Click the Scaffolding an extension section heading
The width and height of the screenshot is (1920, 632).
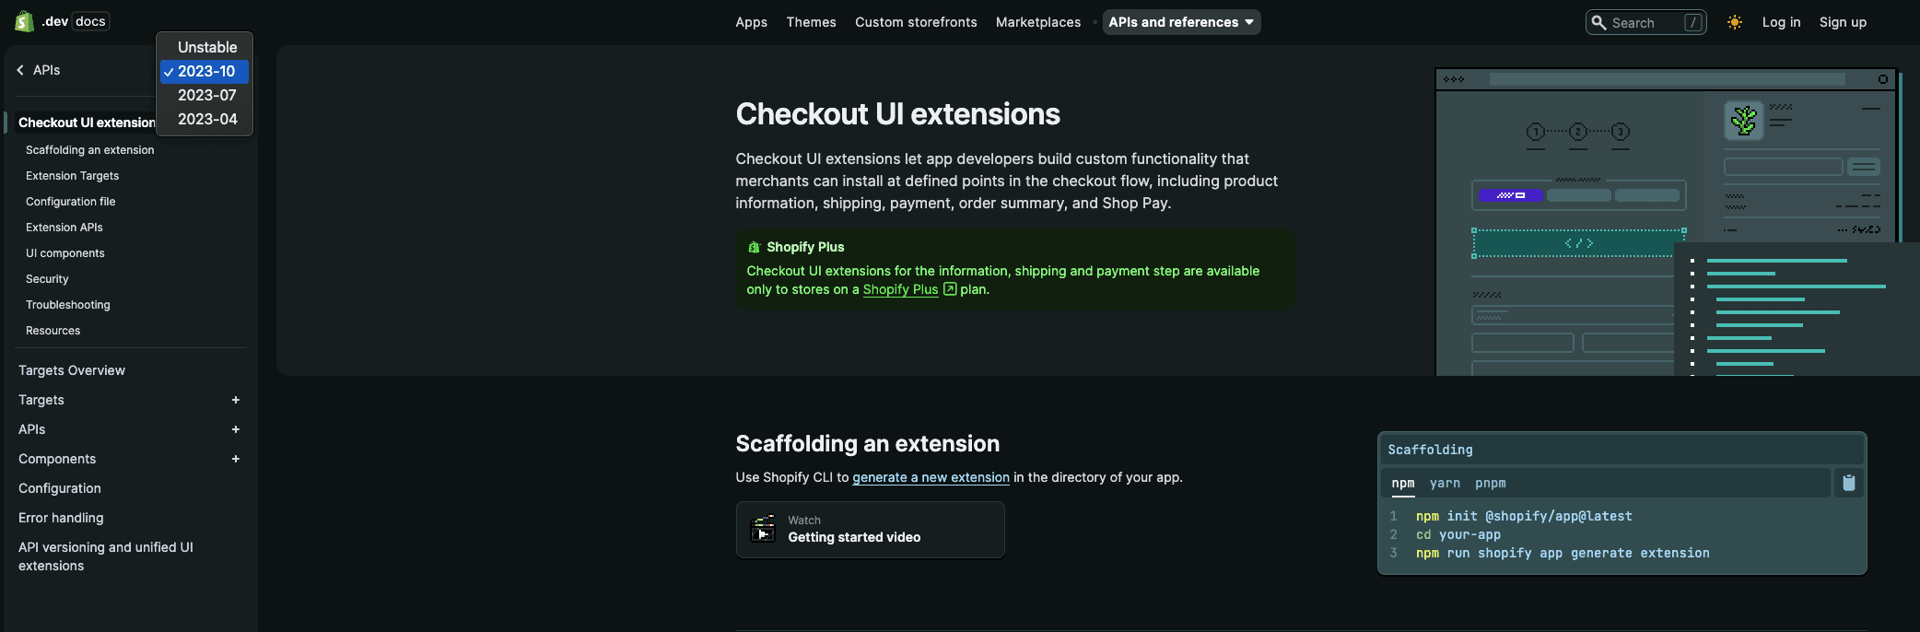click(868, 444)
